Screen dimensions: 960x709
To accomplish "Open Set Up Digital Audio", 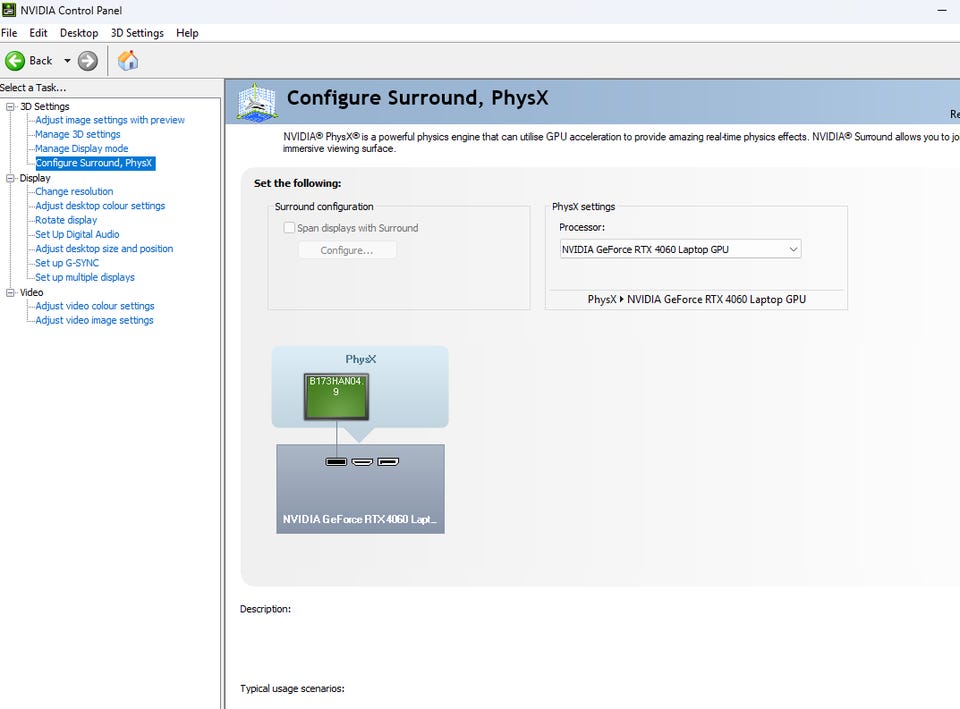I will pyautogui.click(x=77, y=234).
